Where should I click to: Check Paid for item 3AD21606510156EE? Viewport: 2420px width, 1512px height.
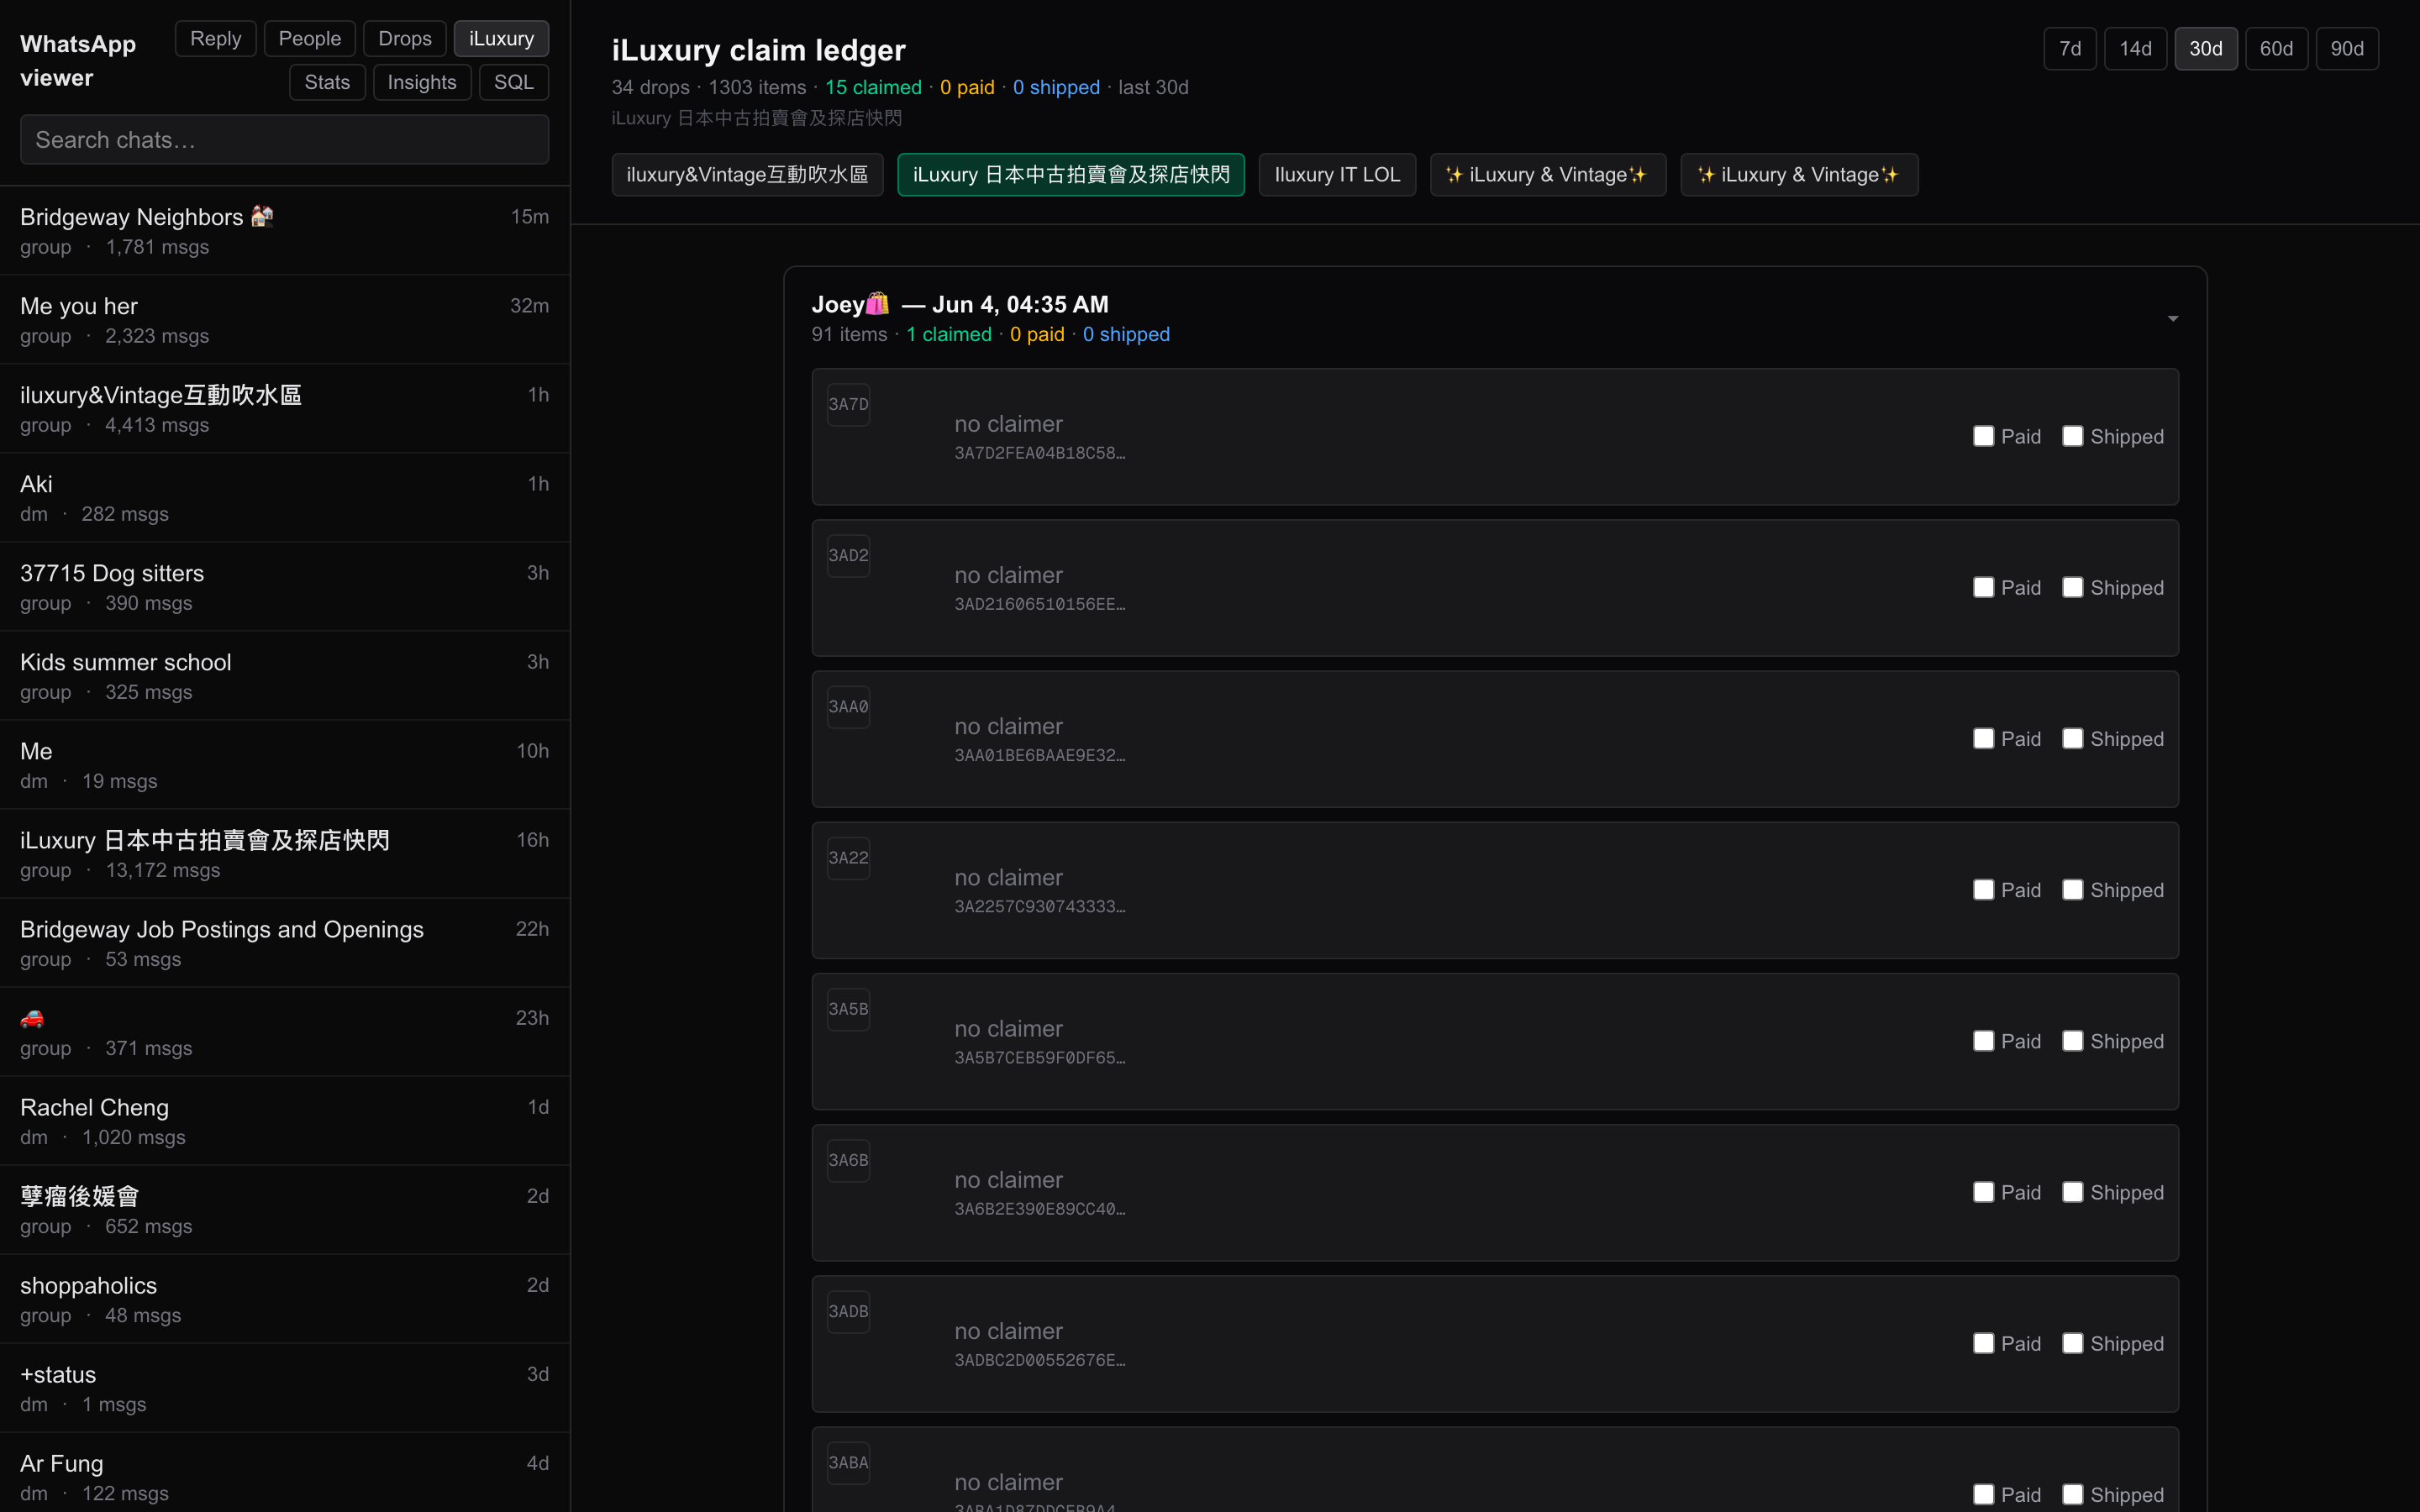[1983, 587]
